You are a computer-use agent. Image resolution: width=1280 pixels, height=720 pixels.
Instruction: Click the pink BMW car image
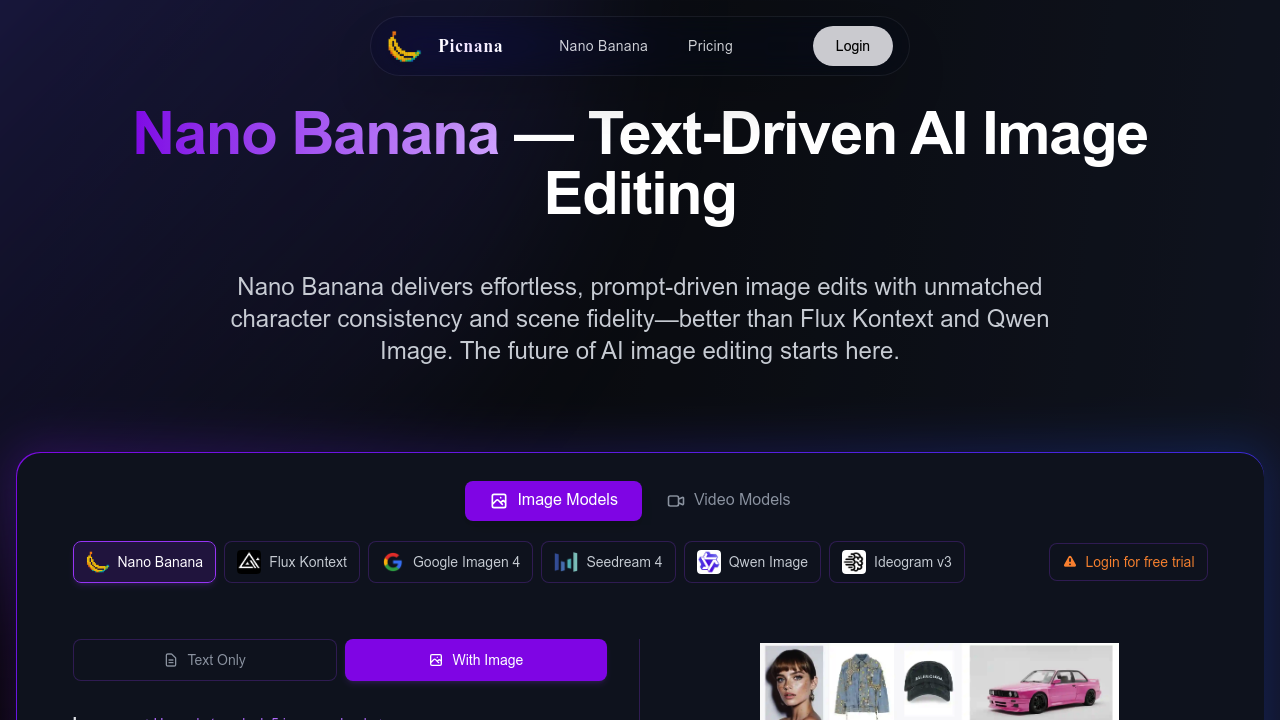point(1042,682)
